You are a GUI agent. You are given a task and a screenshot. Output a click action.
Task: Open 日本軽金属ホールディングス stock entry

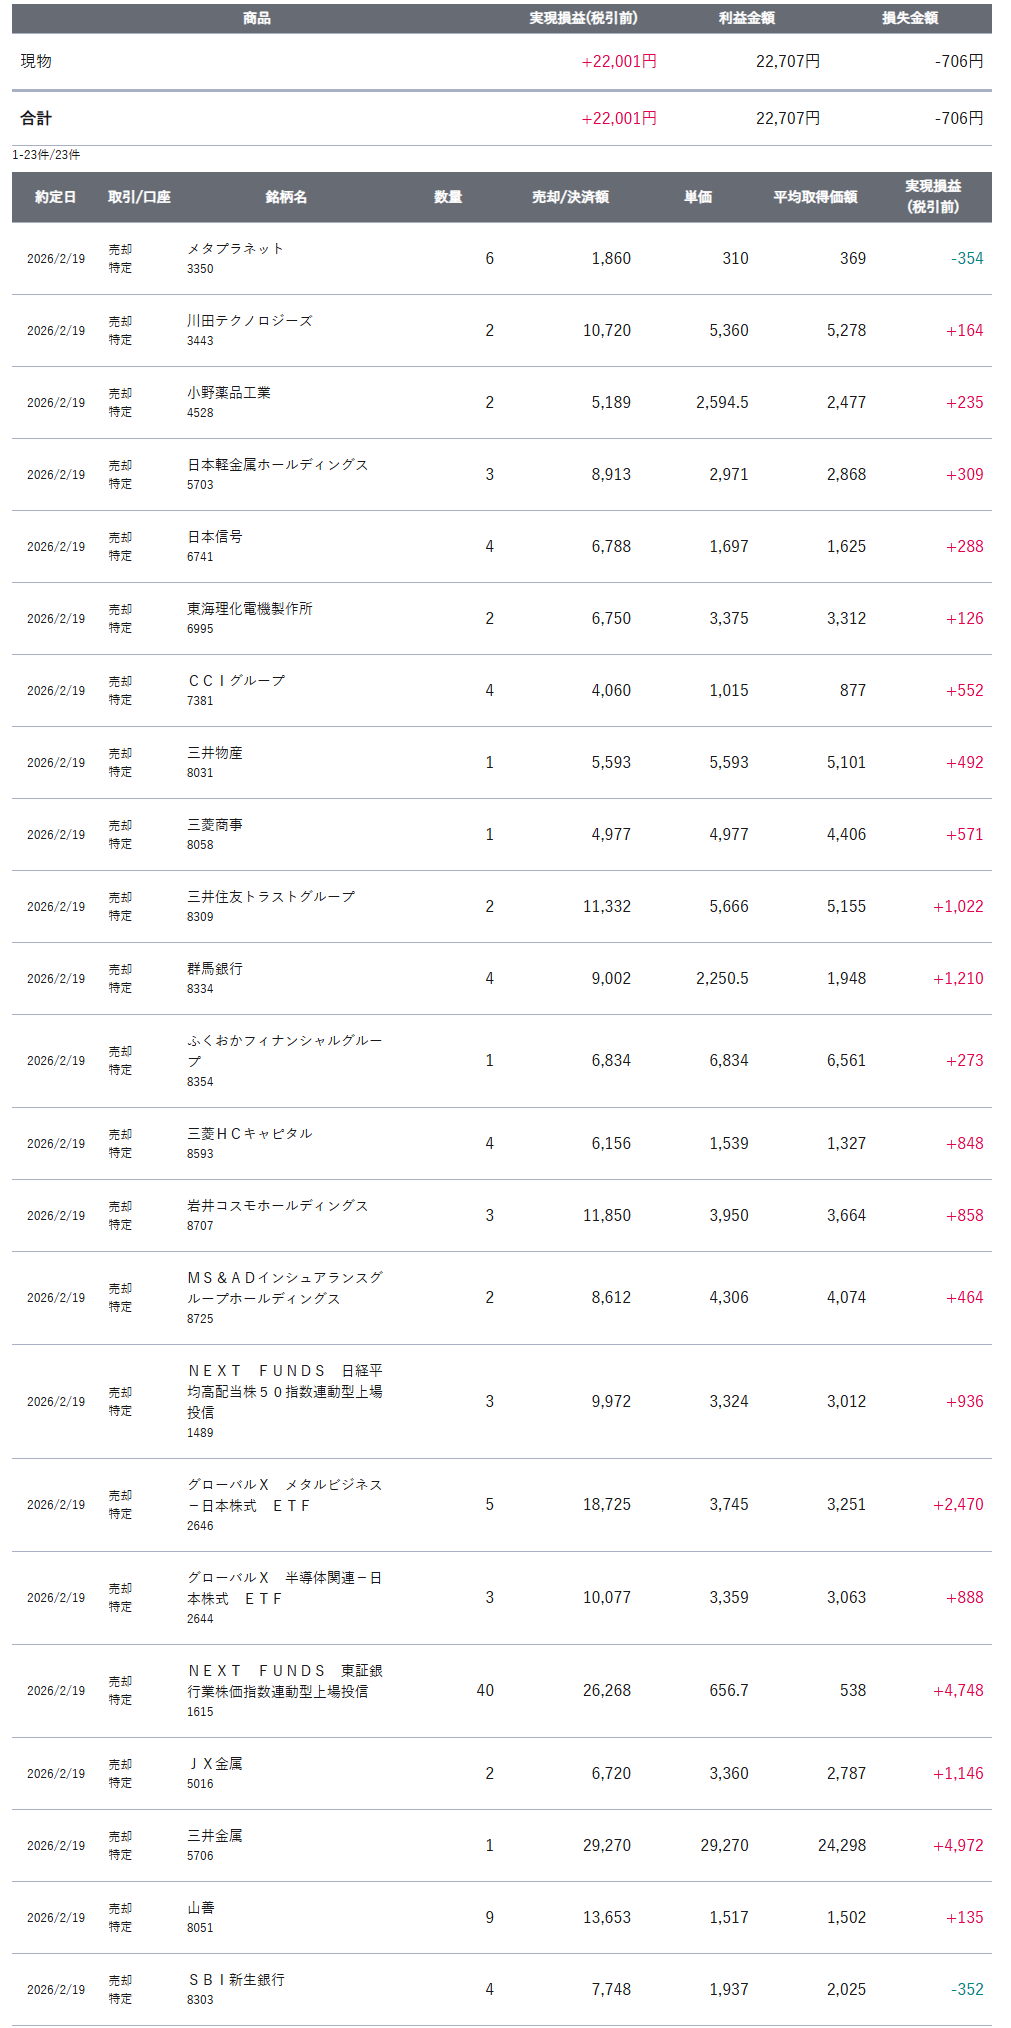pos(277,465)
